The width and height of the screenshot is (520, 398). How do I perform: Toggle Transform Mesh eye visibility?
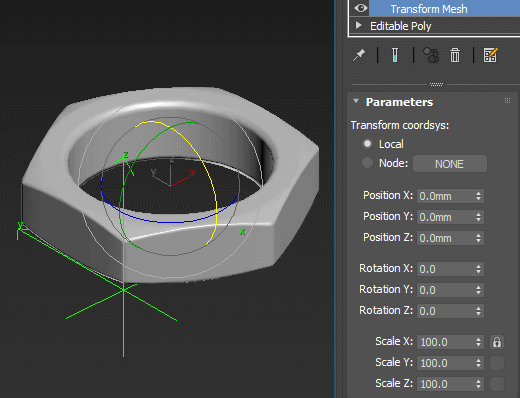pyautogui.click(x=361, y=8)
